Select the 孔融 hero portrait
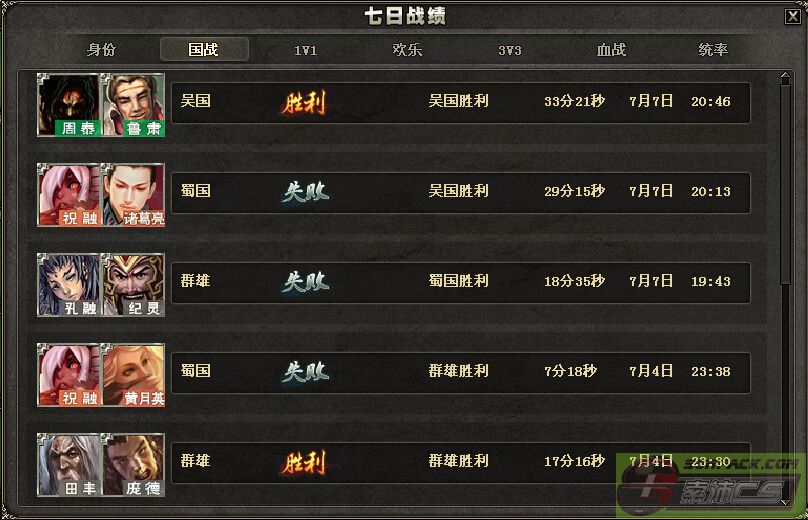The height and width of the screenshot is (520, 808). click(x=69, y=284)
